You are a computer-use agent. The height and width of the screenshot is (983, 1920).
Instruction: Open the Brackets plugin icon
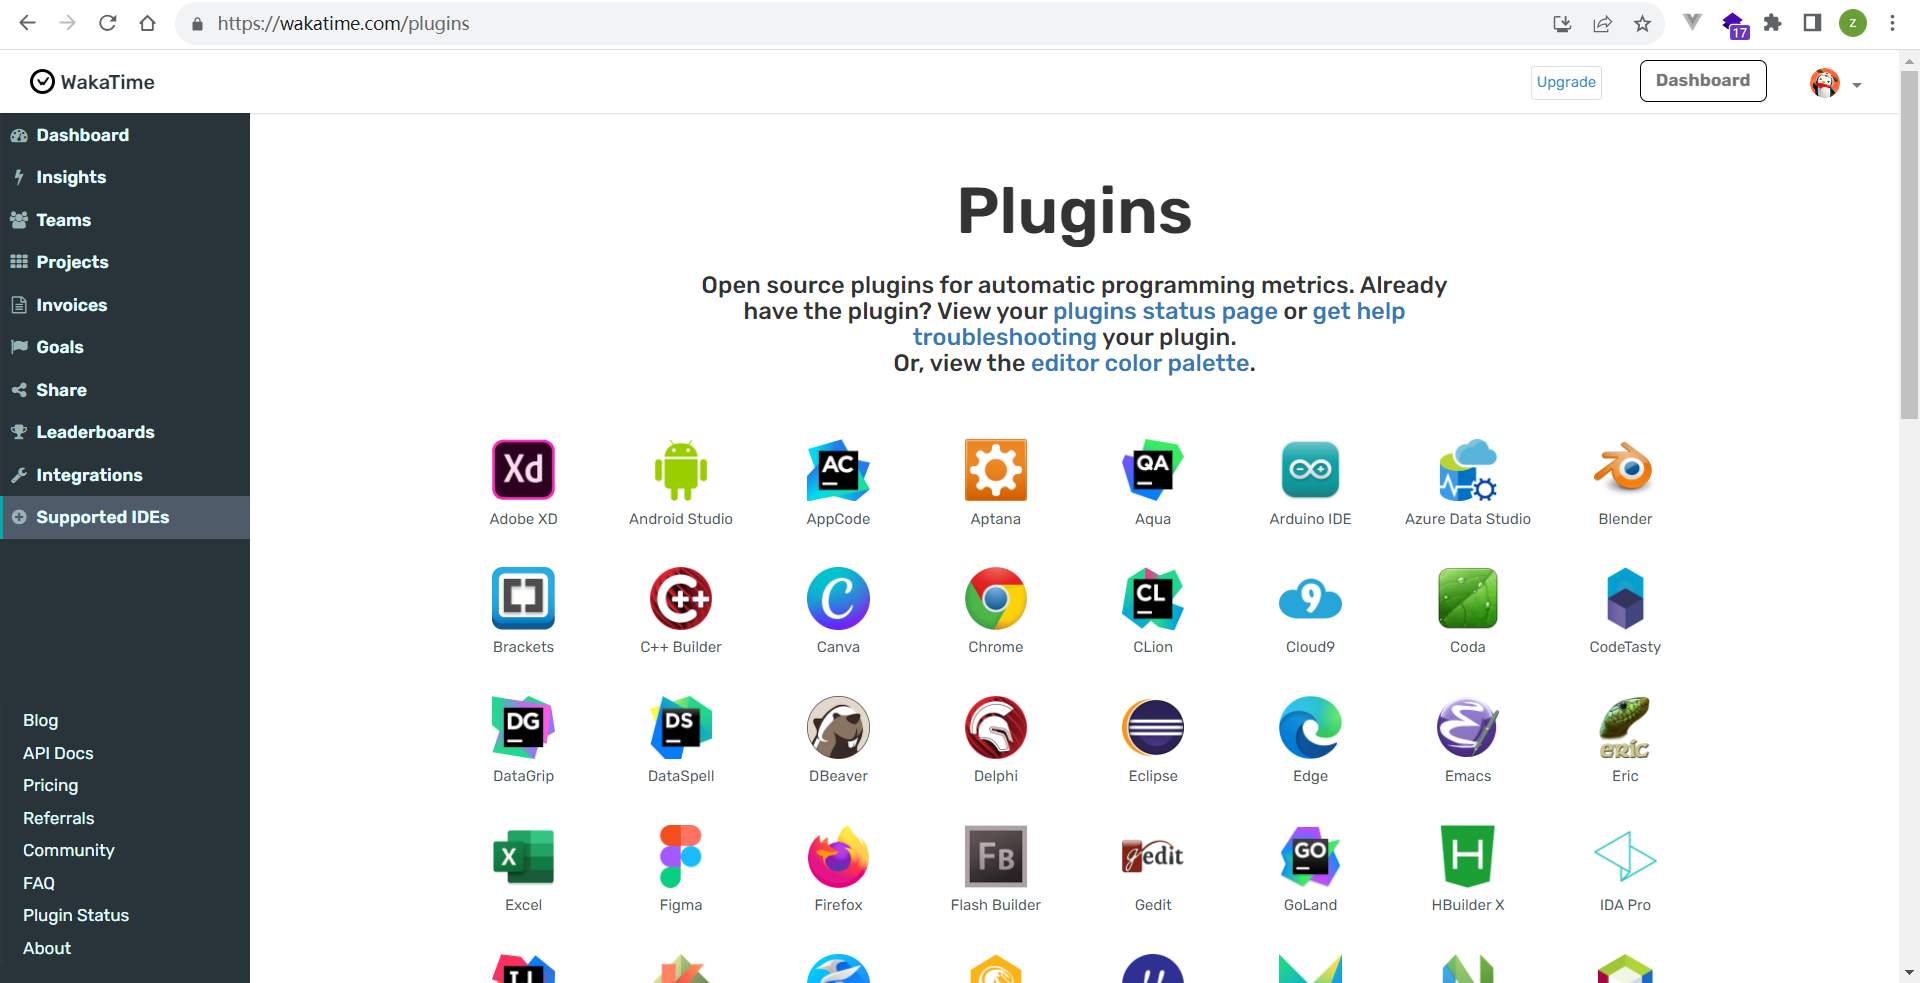523,598
